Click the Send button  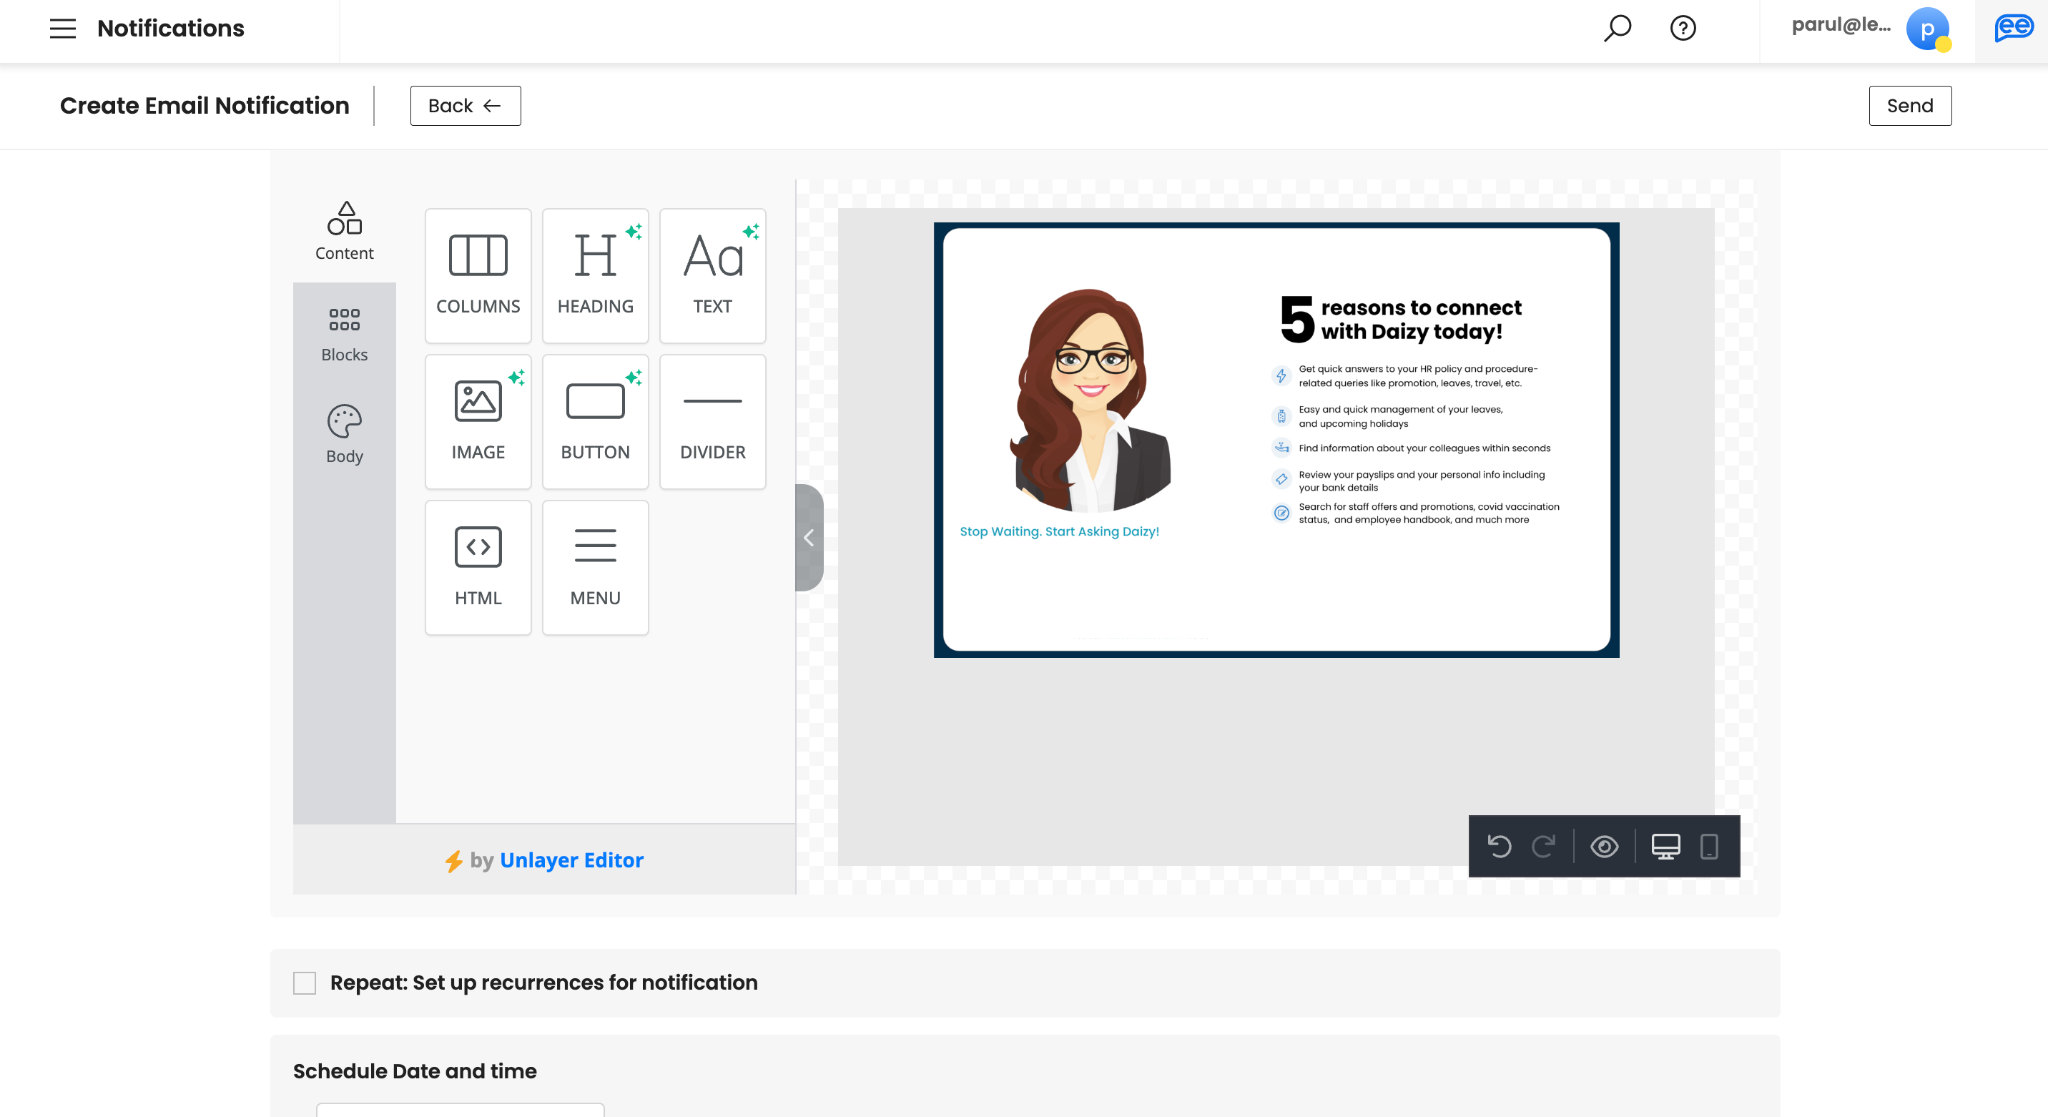click(x=1909, y=106)
